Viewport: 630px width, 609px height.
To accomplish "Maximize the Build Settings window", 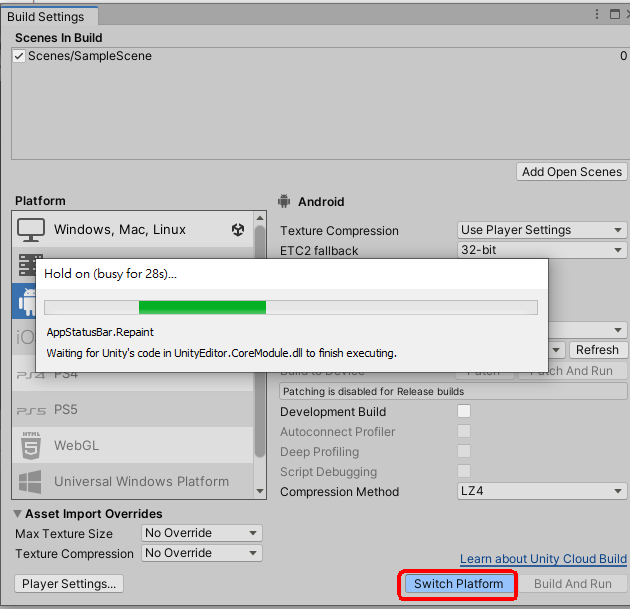I will pos(615,14).
